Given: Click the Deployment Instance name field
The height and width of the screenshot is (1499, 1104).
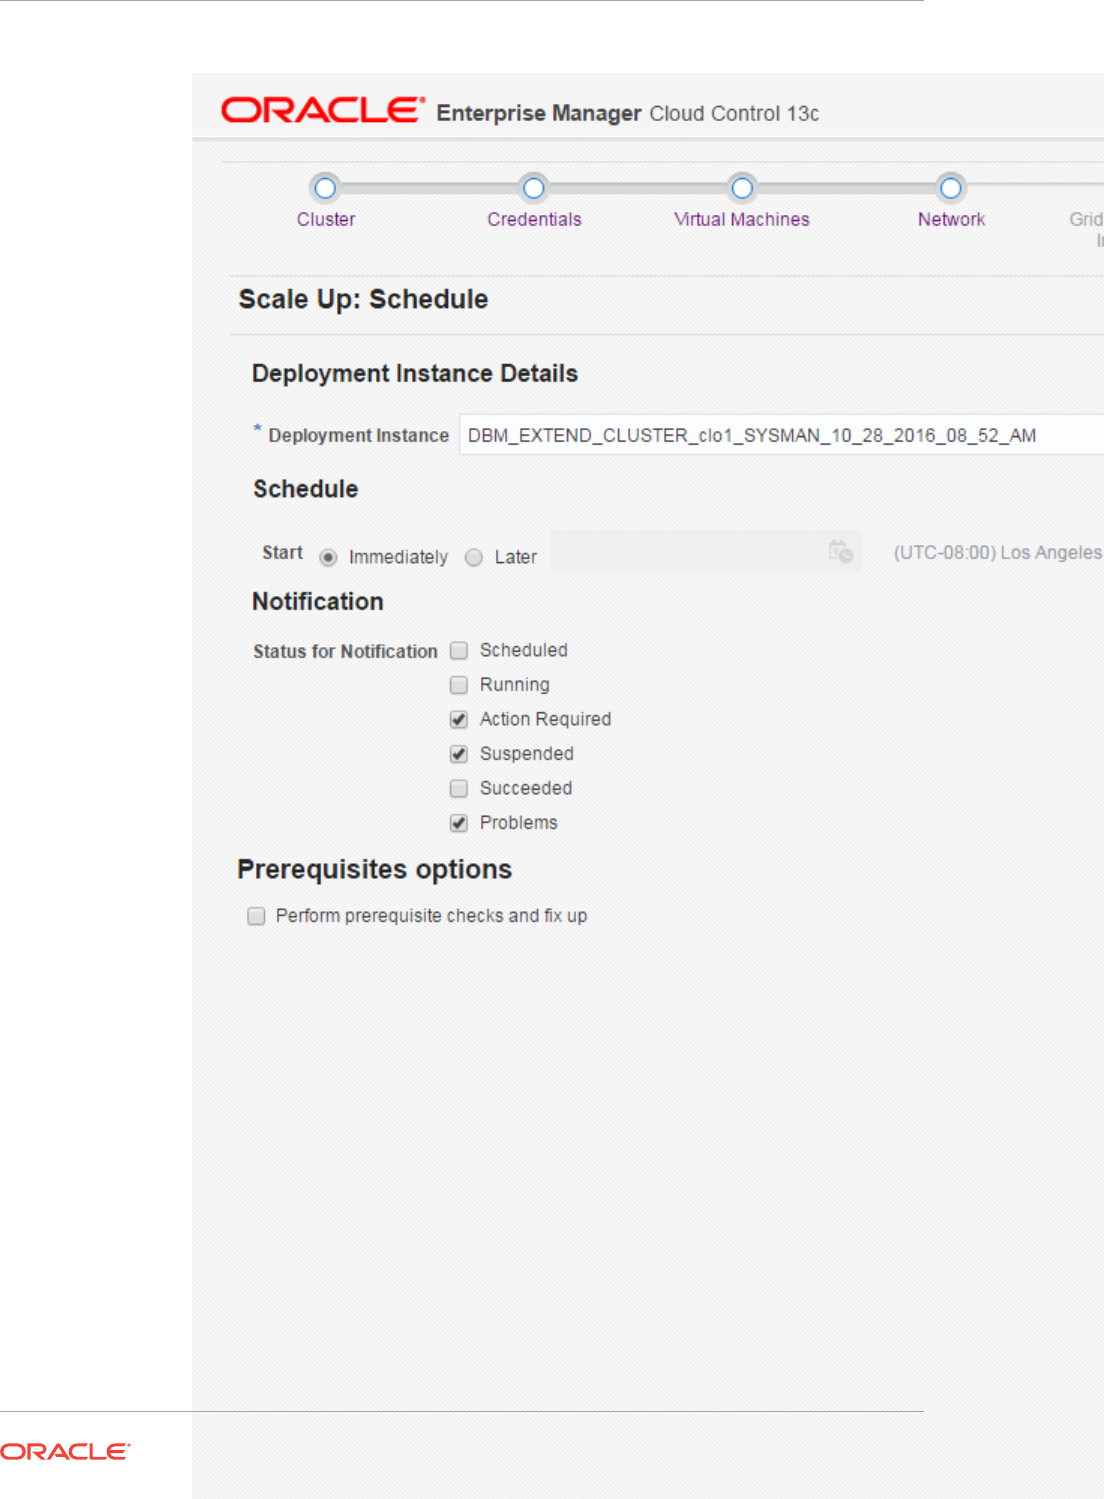Looking at the screenshot, I should 781,435.
